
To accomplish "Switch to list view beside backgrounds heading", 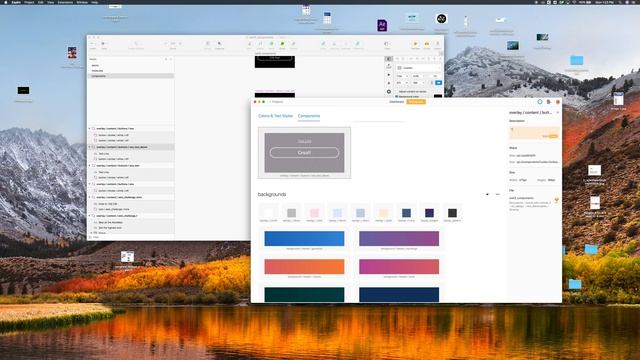I will pos(497,194).
